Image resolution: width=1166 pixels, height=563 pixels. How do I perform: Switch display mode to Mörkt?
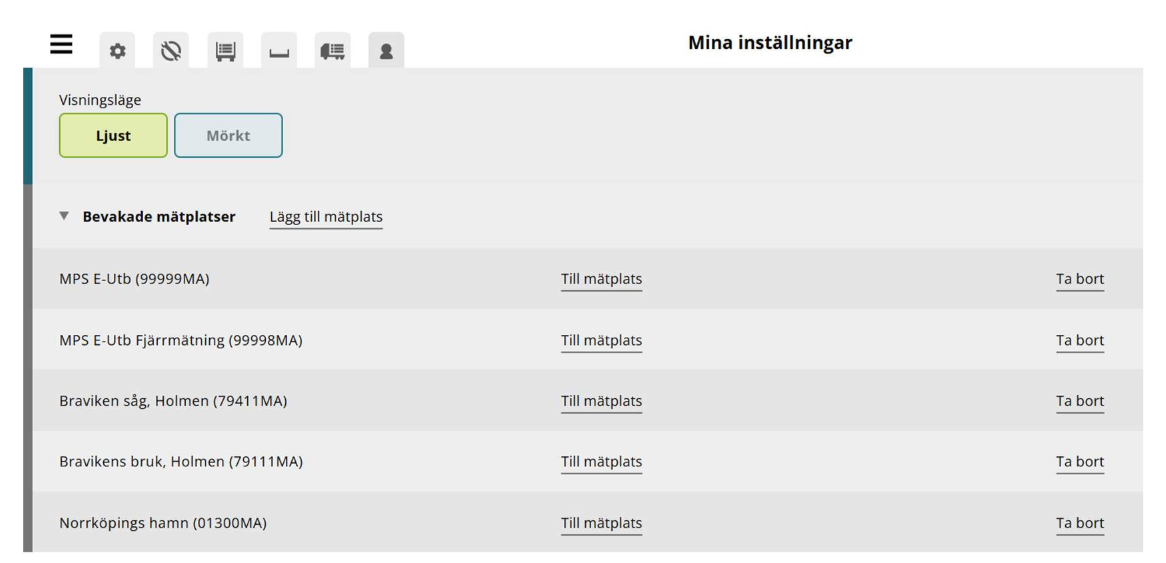[228, 135]
